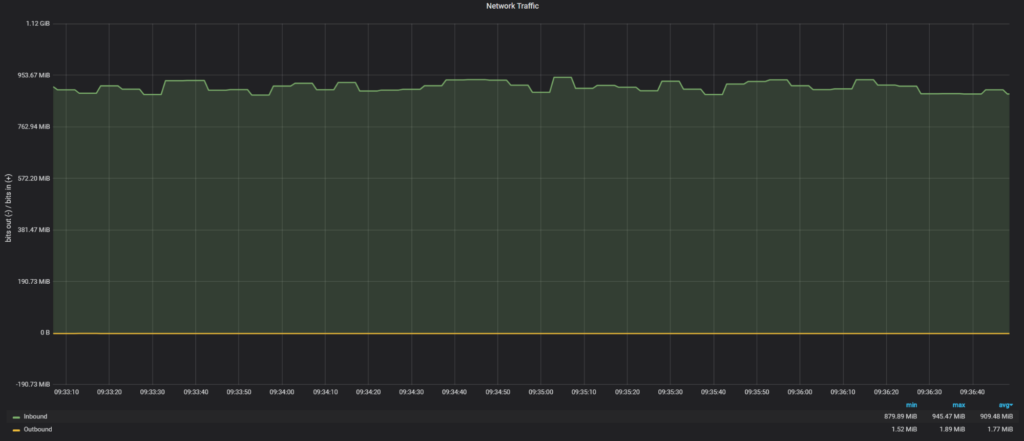
Task: Click the Outbound avg value 1.77 MiB
Action: 999,430
